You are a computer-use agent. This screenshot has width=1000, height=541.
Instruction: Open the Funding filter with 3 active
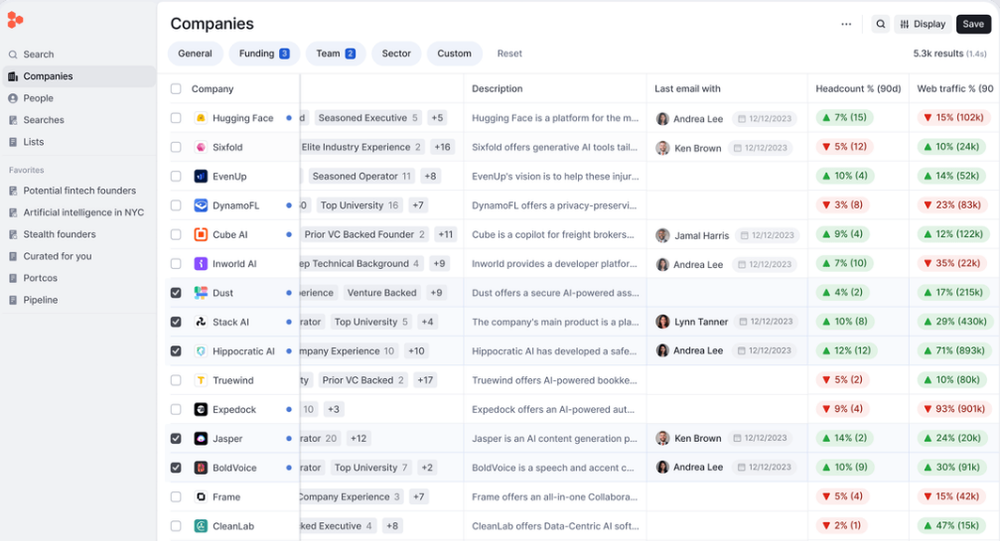click(264, 54)
